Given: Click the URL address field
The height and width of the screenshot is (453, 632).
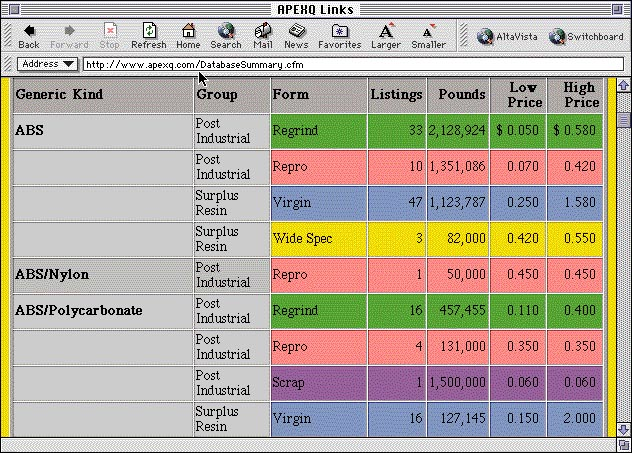Looking at the screenshot, I should point(353,64).
